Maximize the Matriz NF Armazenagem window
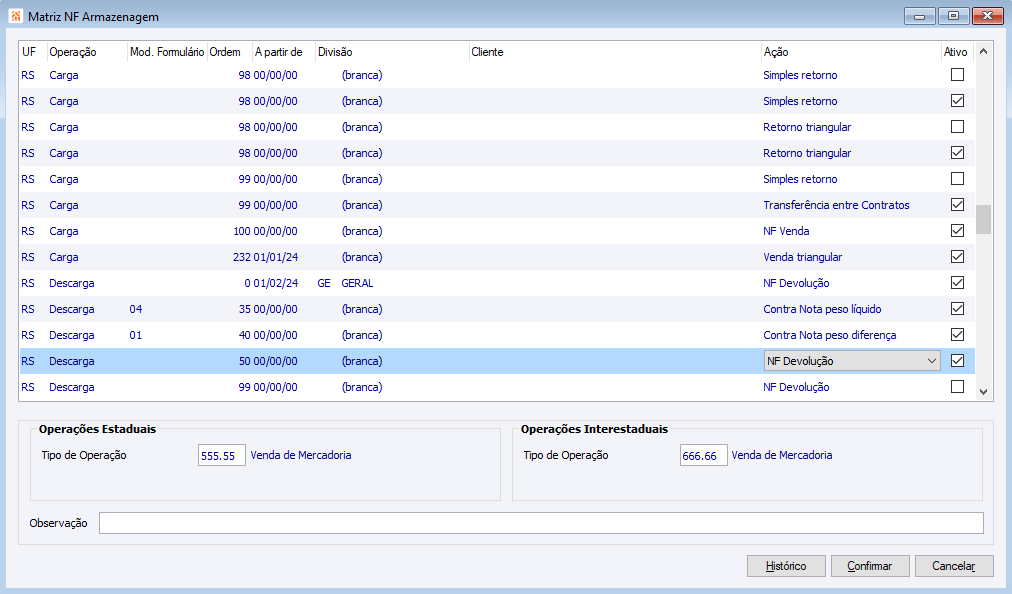The width and height of the screenshot is (1012, 594). click(x=953, y=16)
